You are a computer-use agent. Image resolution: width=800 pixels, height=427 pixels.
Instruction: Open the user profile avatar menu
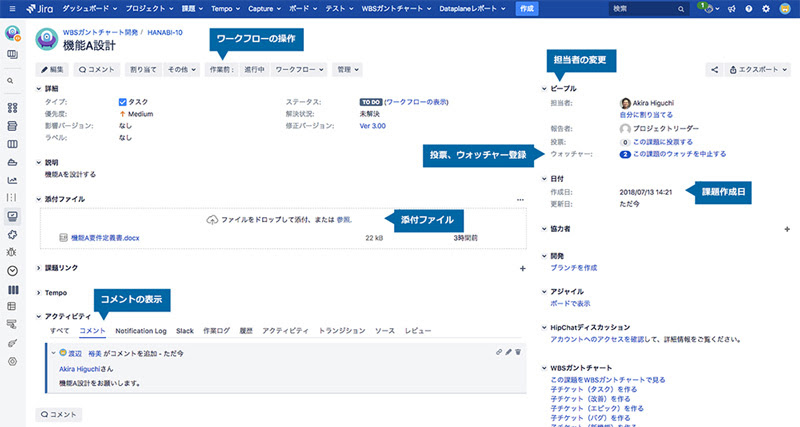tap(785, 9)
